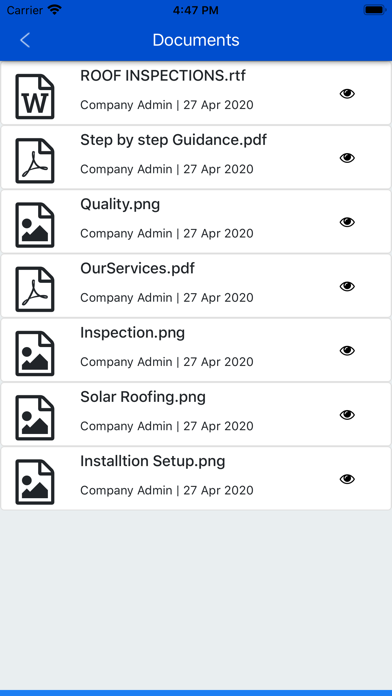Image resolution: width=392 pixels, height=696 pixels.
Task: Preview Inspection.png with the eye icon
Action: pyautogui.click(x=347, y=351)
